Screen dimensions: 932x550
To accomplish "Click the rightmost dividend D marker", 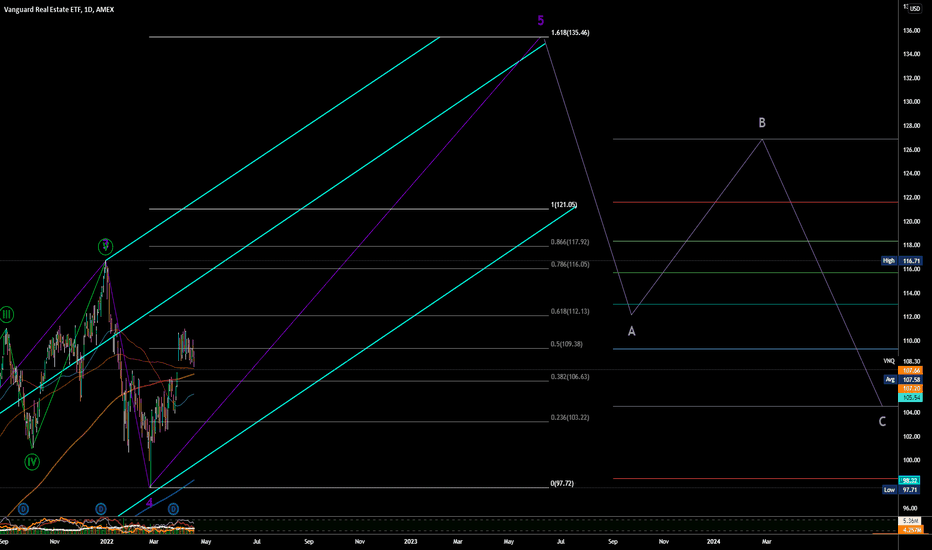I will click(173, 509).
